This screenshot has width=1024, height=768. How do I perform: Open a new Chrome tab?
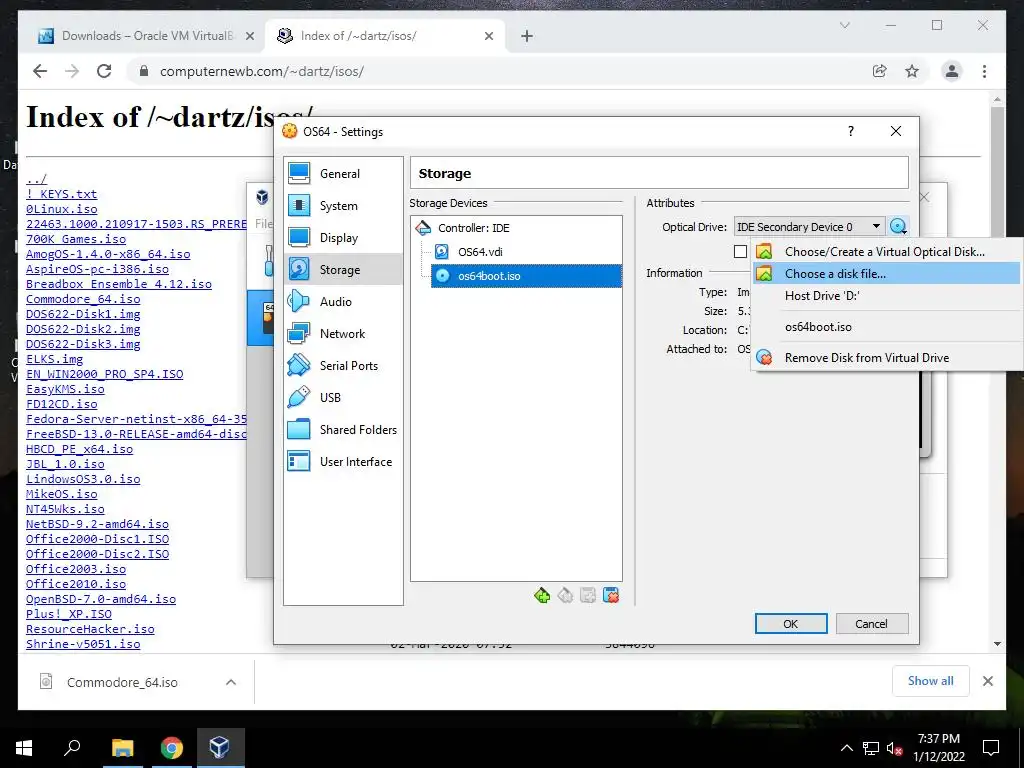tap(527, 36)
